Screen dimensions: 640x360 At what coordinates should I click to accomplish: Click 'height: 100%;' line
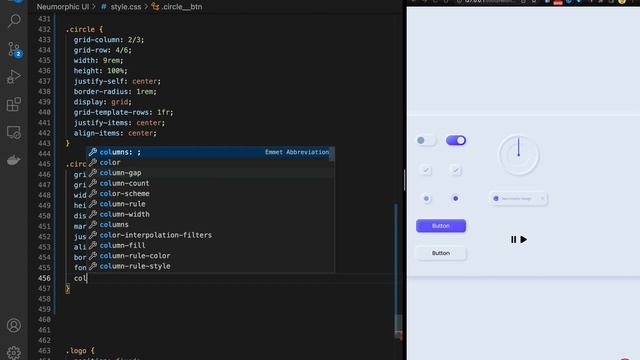tap(100, 71)
